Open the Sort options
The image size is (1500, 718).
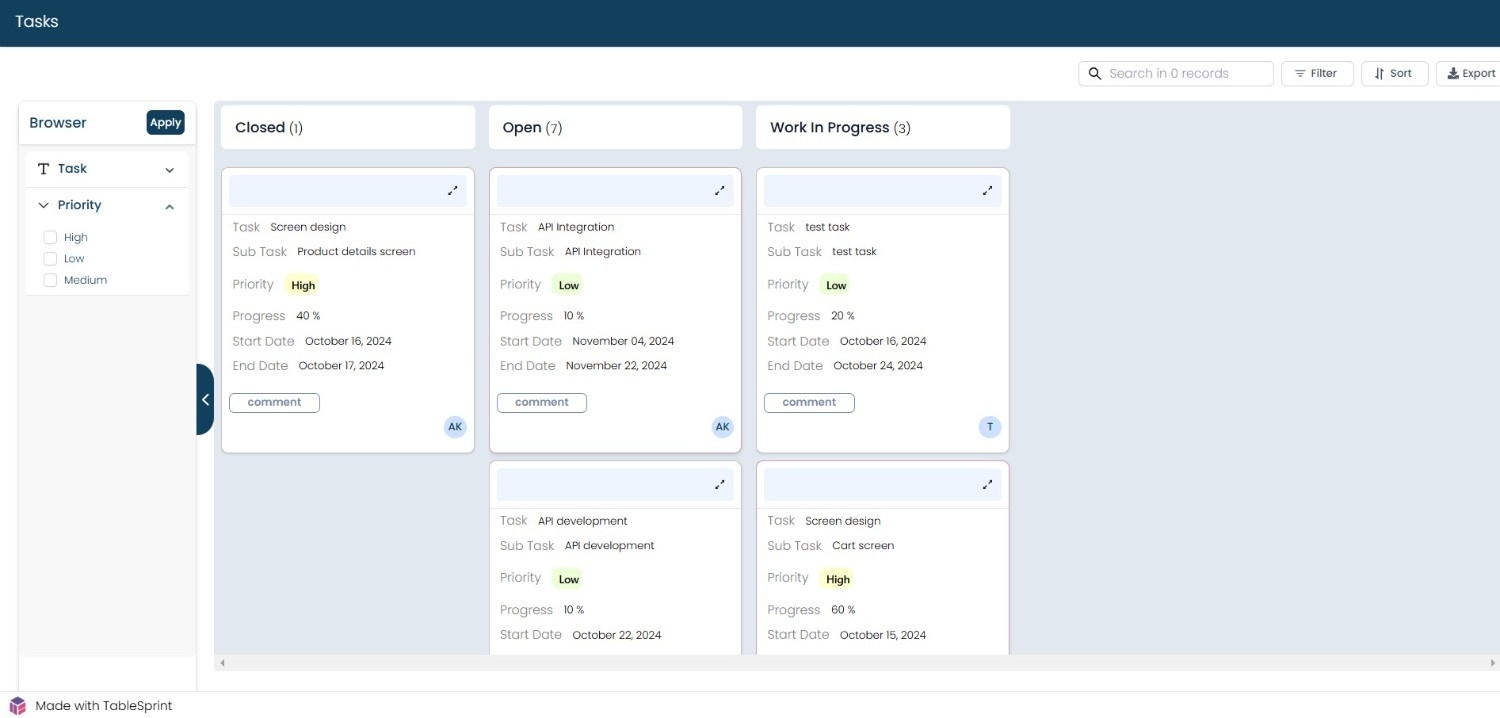coord(1394,73)
